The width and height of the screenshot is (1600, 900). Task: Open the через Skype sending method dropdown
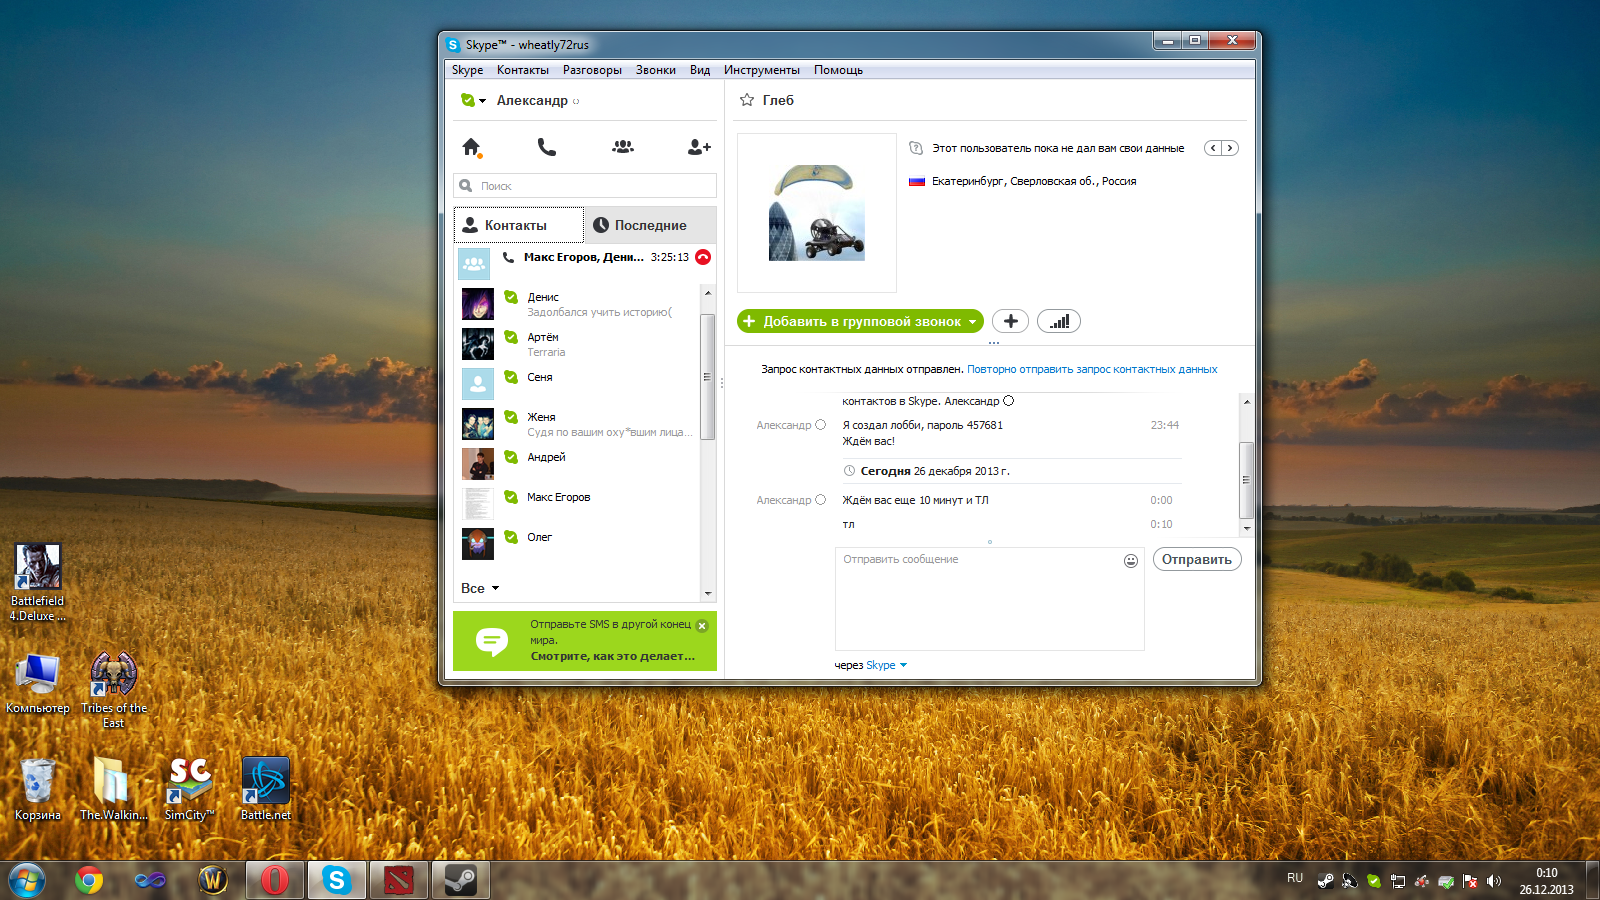click(886, 665)
